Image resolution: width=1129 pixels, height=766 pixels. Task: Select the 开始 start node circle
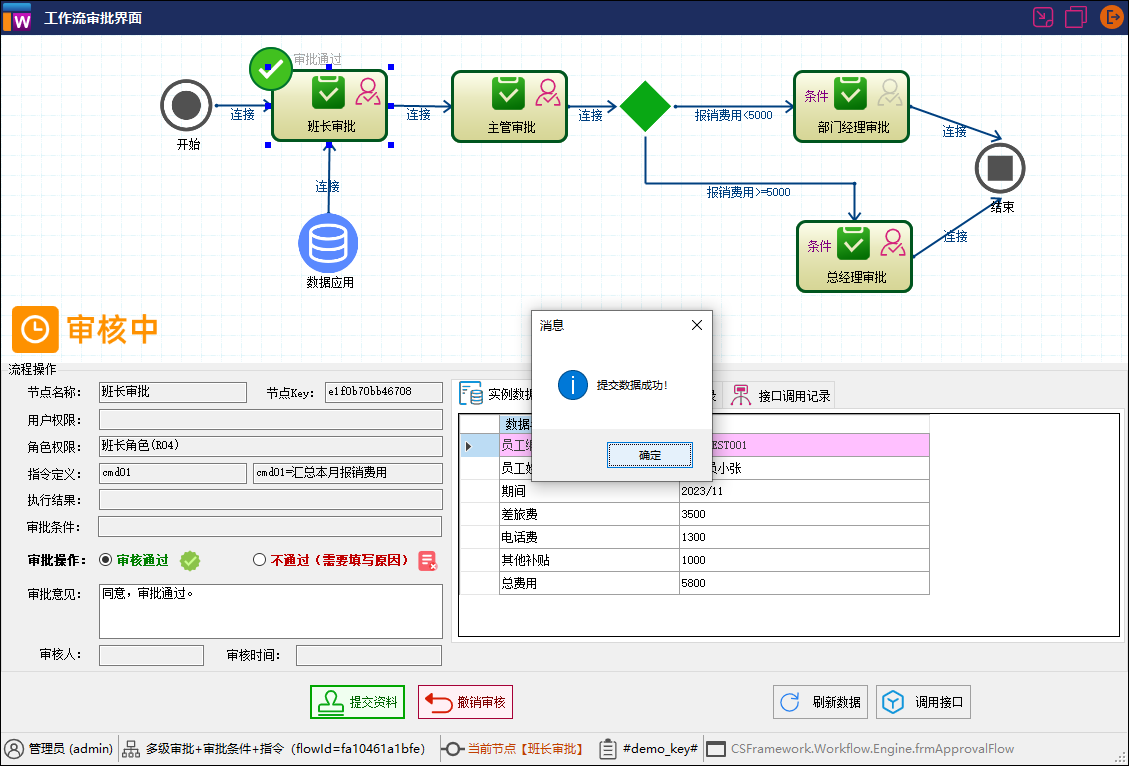point(186,105)
